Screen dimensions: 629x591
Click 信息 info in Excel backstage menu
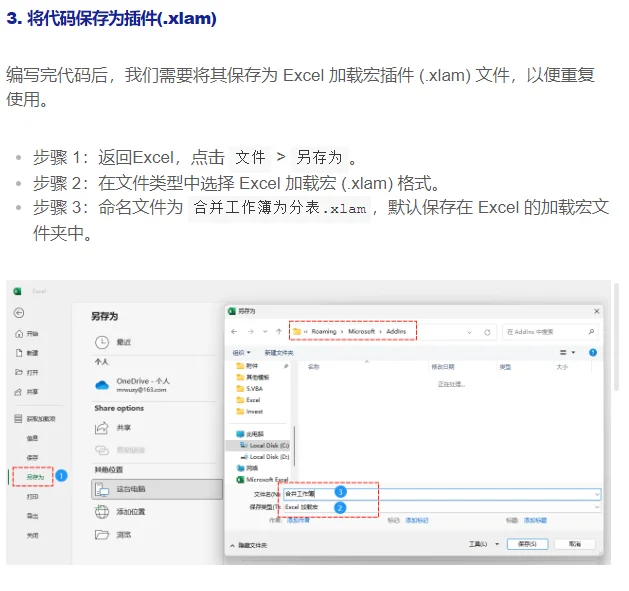click(32, 438)
